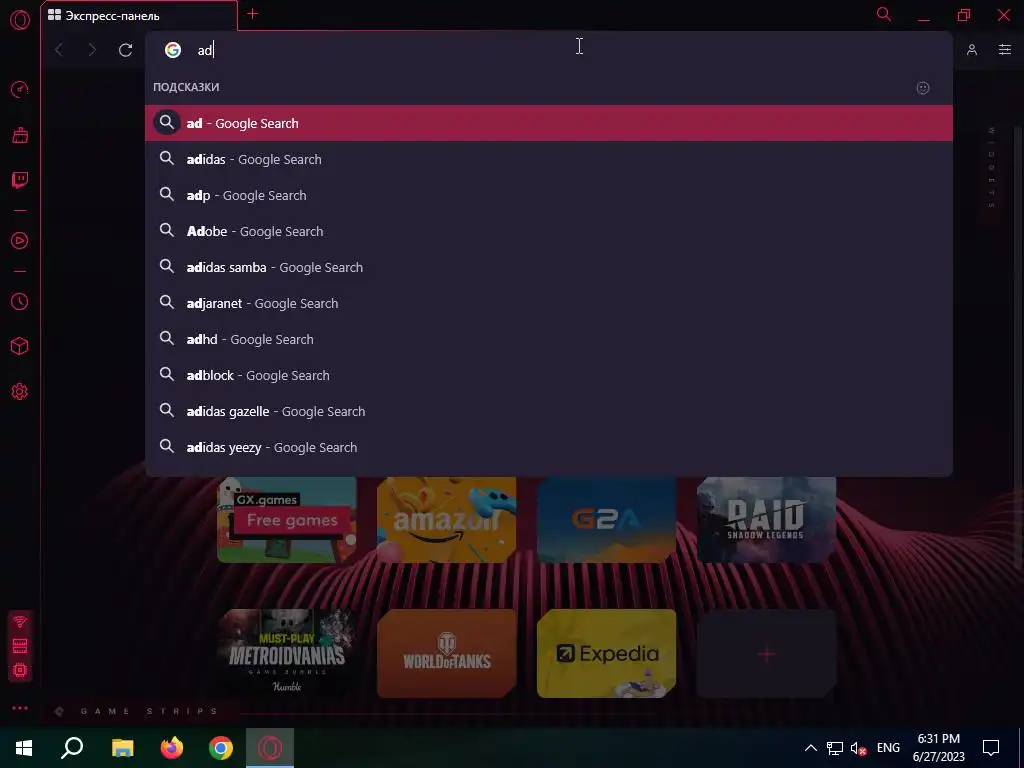Open sidebar three-dots more options
Image resolution: width=1024 pixels, height=768 pixels.
click(20, 708)
